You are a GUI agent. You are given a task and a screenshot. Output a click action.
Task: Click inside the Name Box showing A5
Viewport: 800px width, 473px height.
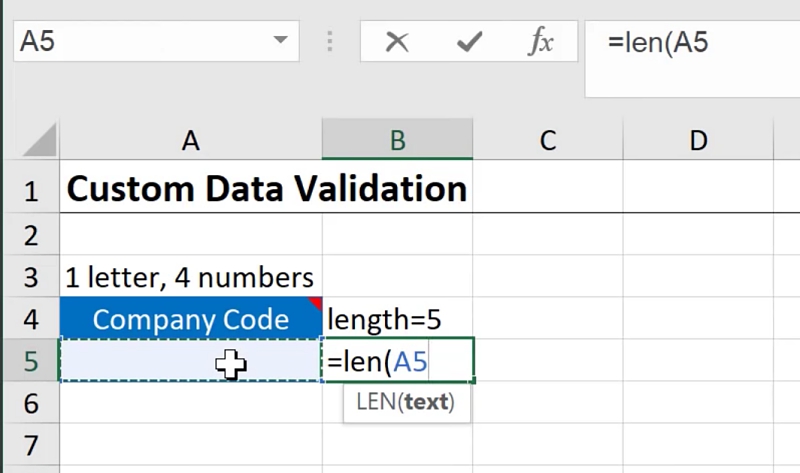click(x=140, y=42)
